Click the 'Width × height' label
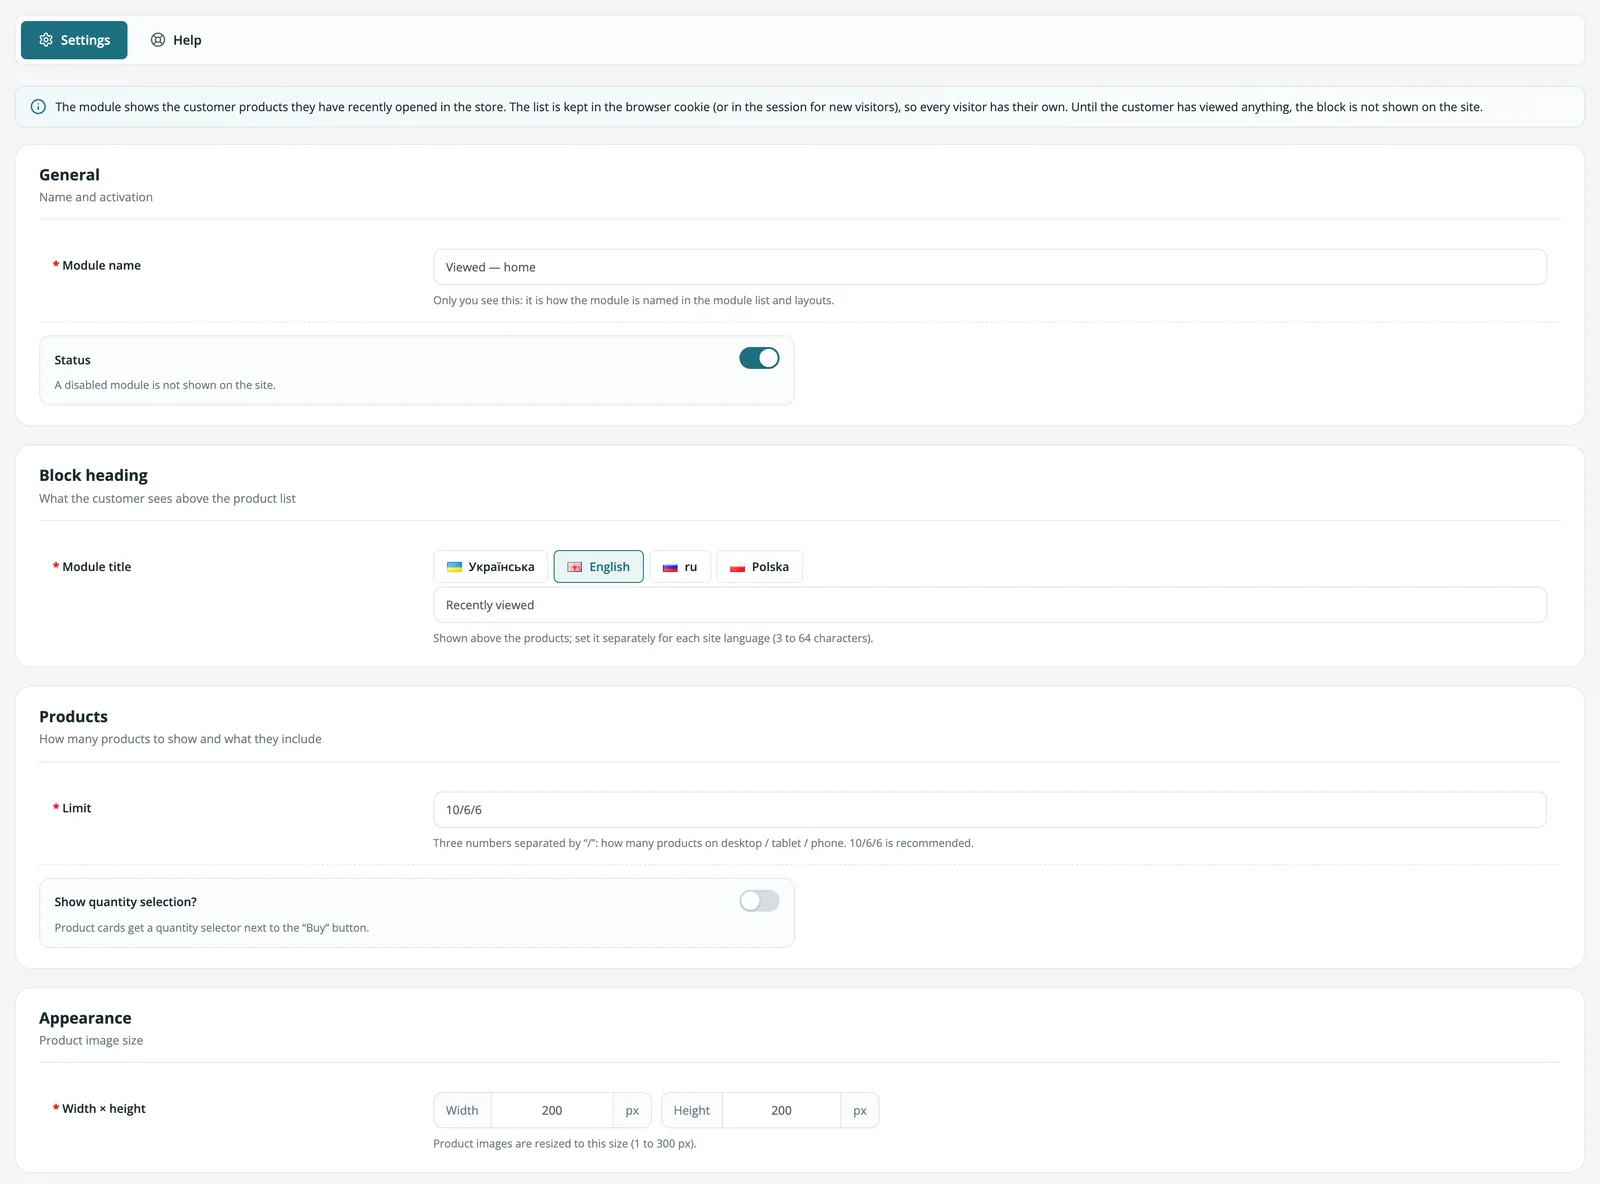The height and width of the screenshot is (1184, 1600). [x=104, y=1109]
